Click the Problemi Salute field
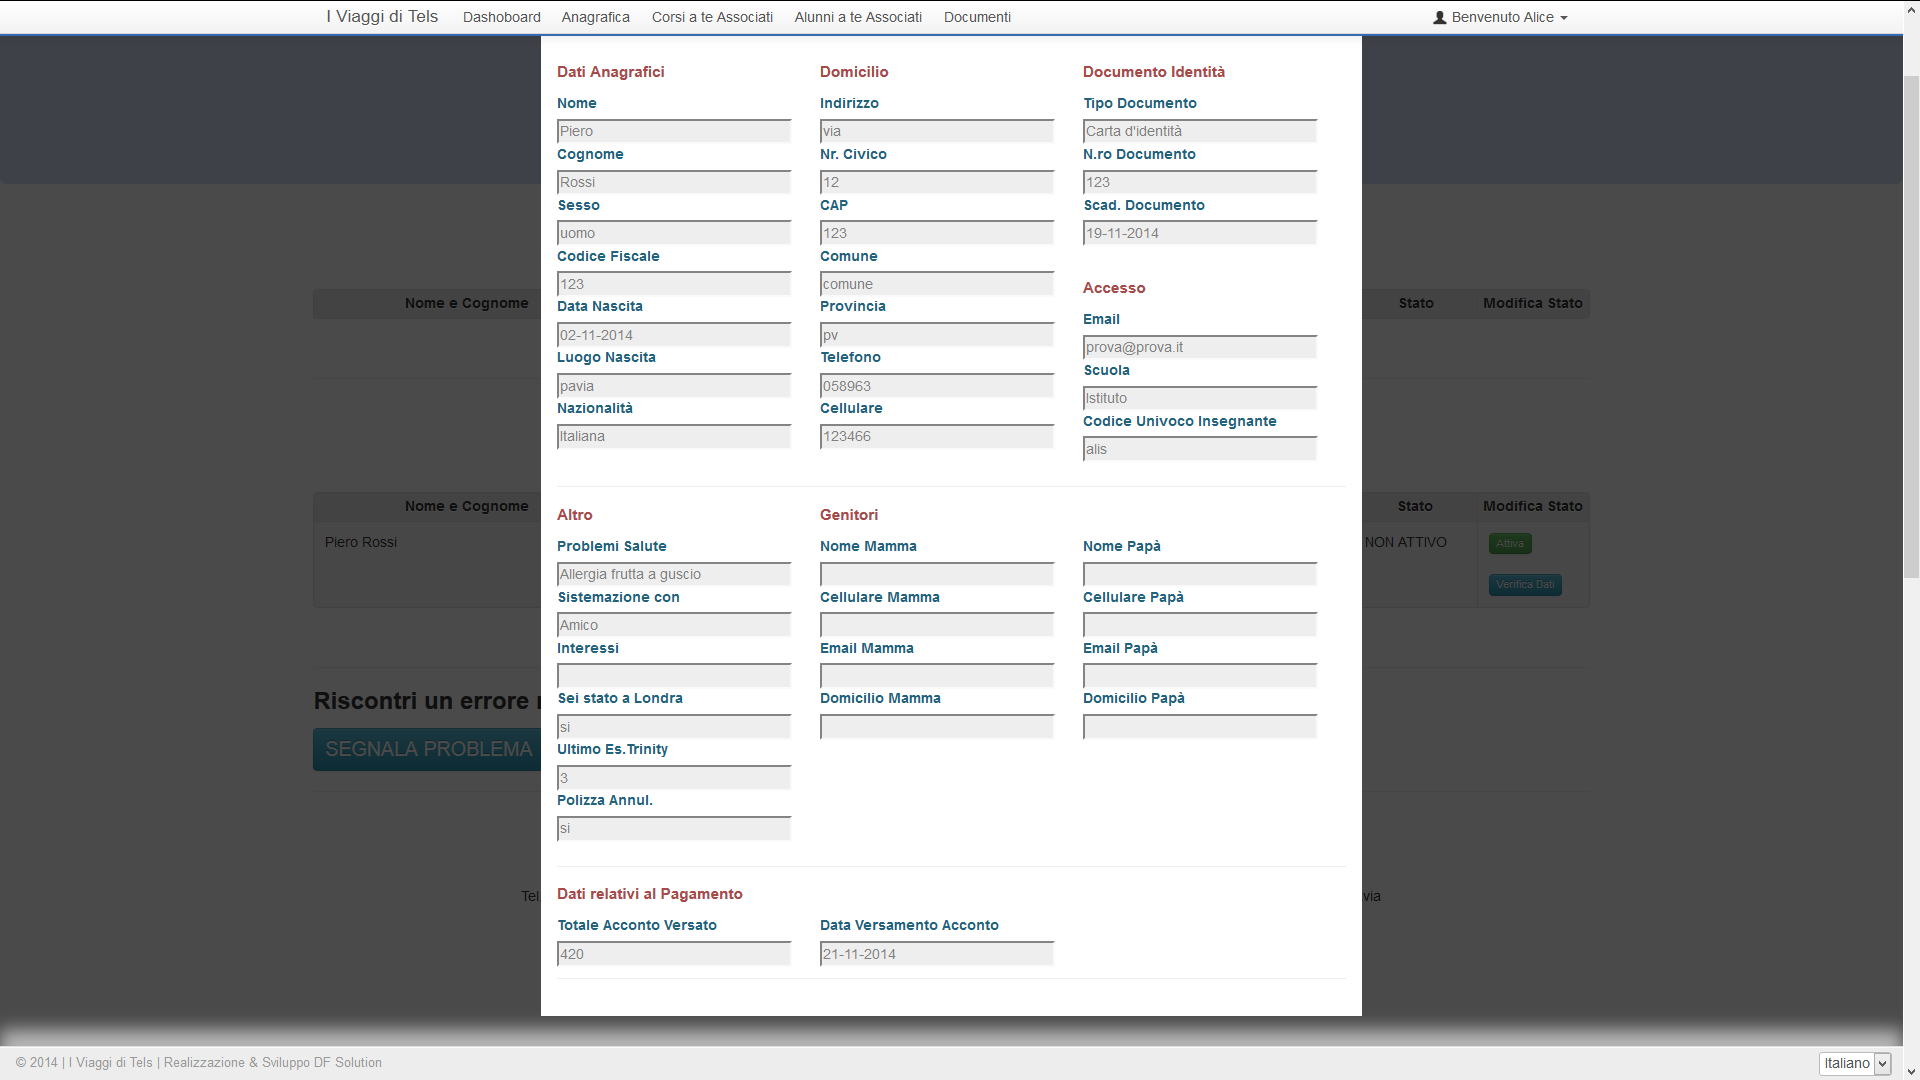Image resolution: width=1920 pixels, height=1080 pixels. [x=673, y=574]
